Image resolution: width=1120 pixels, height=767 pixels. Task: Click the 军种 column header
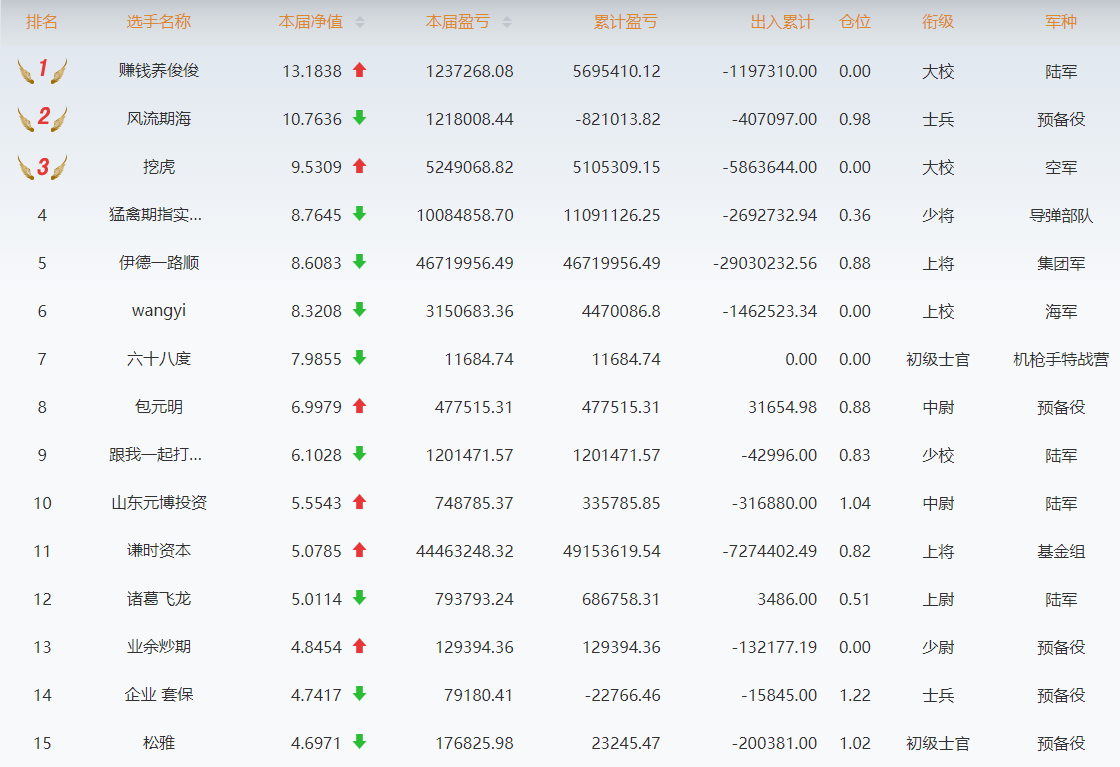click(1061, 22)
